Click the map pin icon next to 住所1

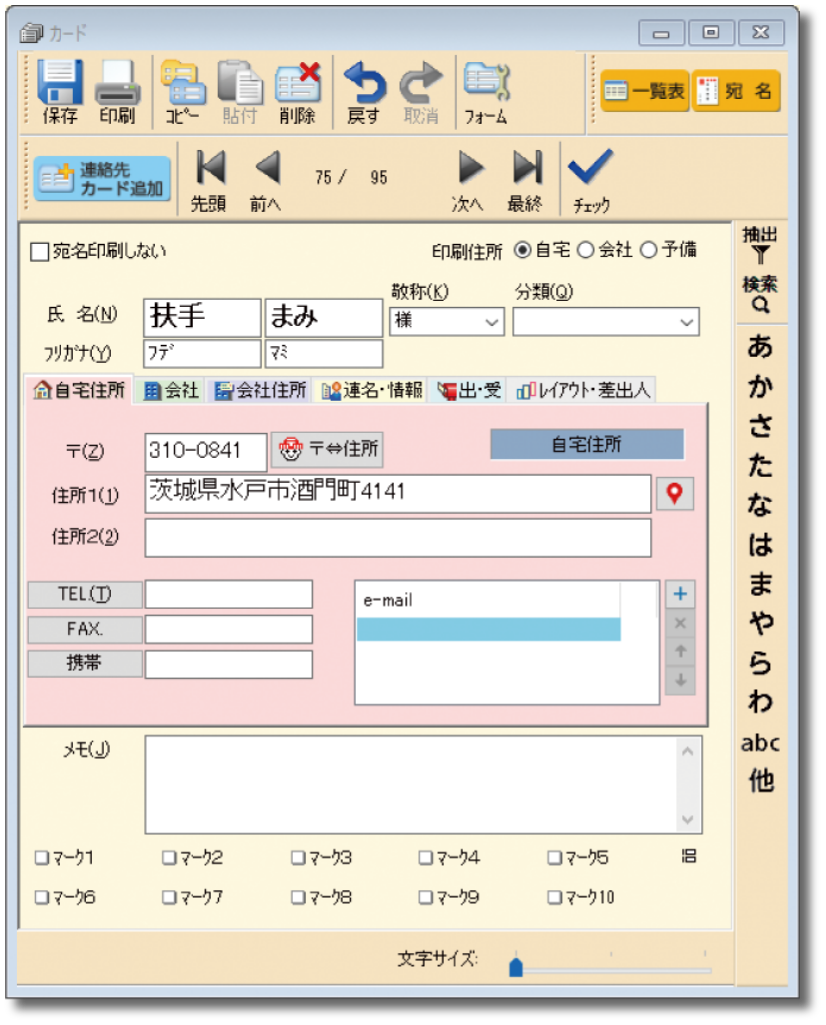tap(675, 493)
